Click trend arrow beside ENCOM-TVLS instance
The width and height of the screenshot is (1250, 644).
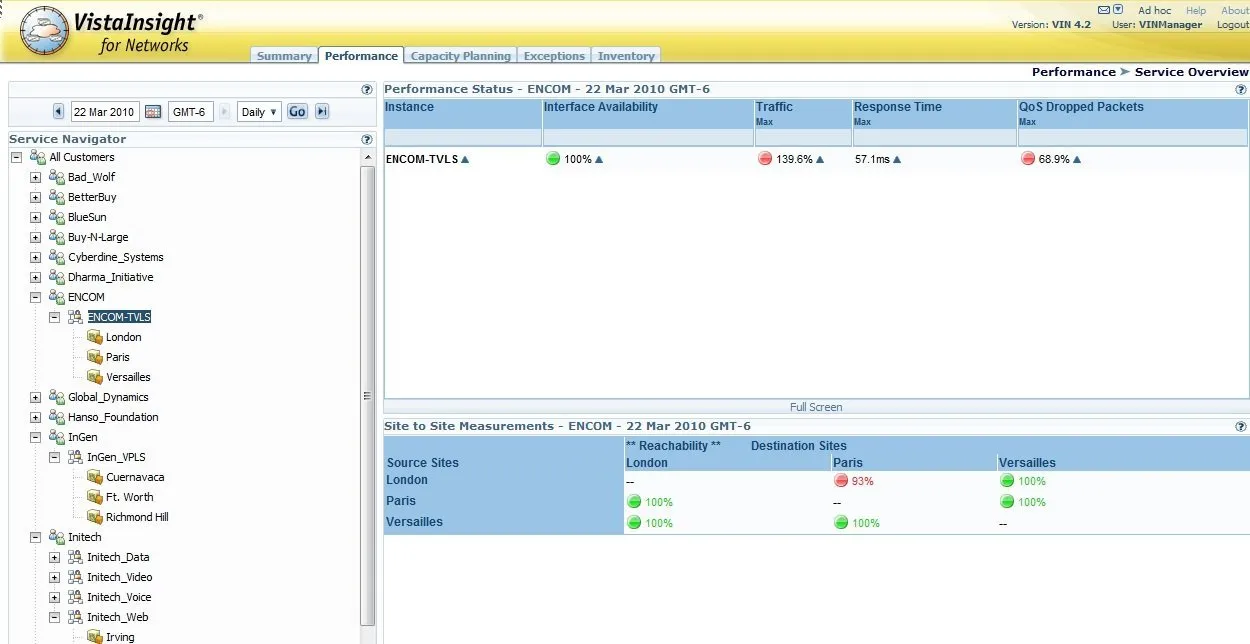(465, 159)
